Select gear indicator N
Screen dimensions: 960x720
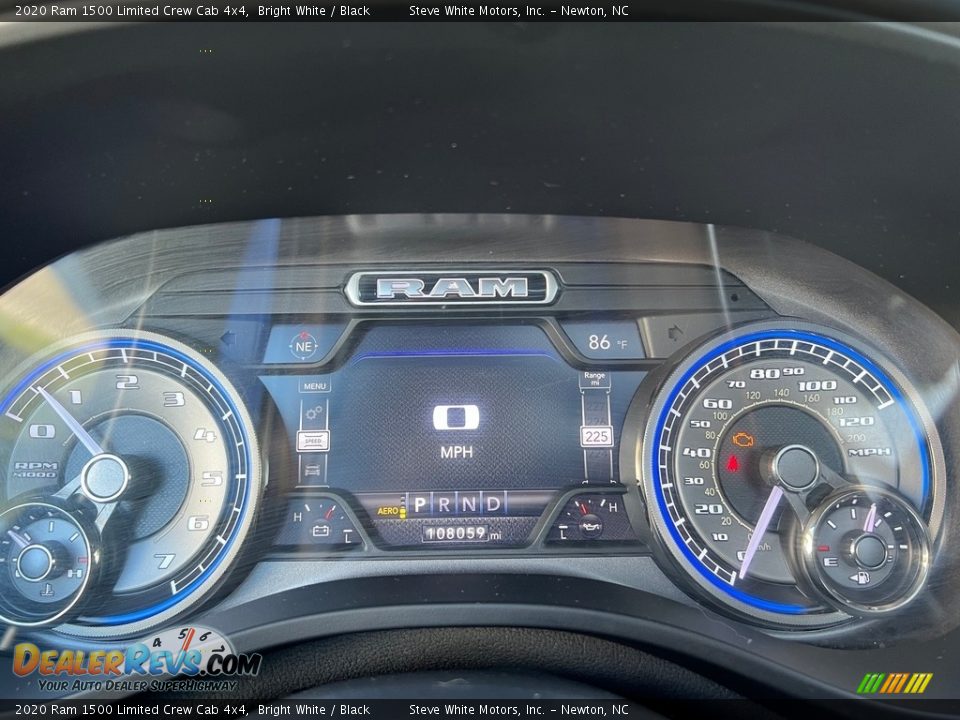click(x=468, y=504)
